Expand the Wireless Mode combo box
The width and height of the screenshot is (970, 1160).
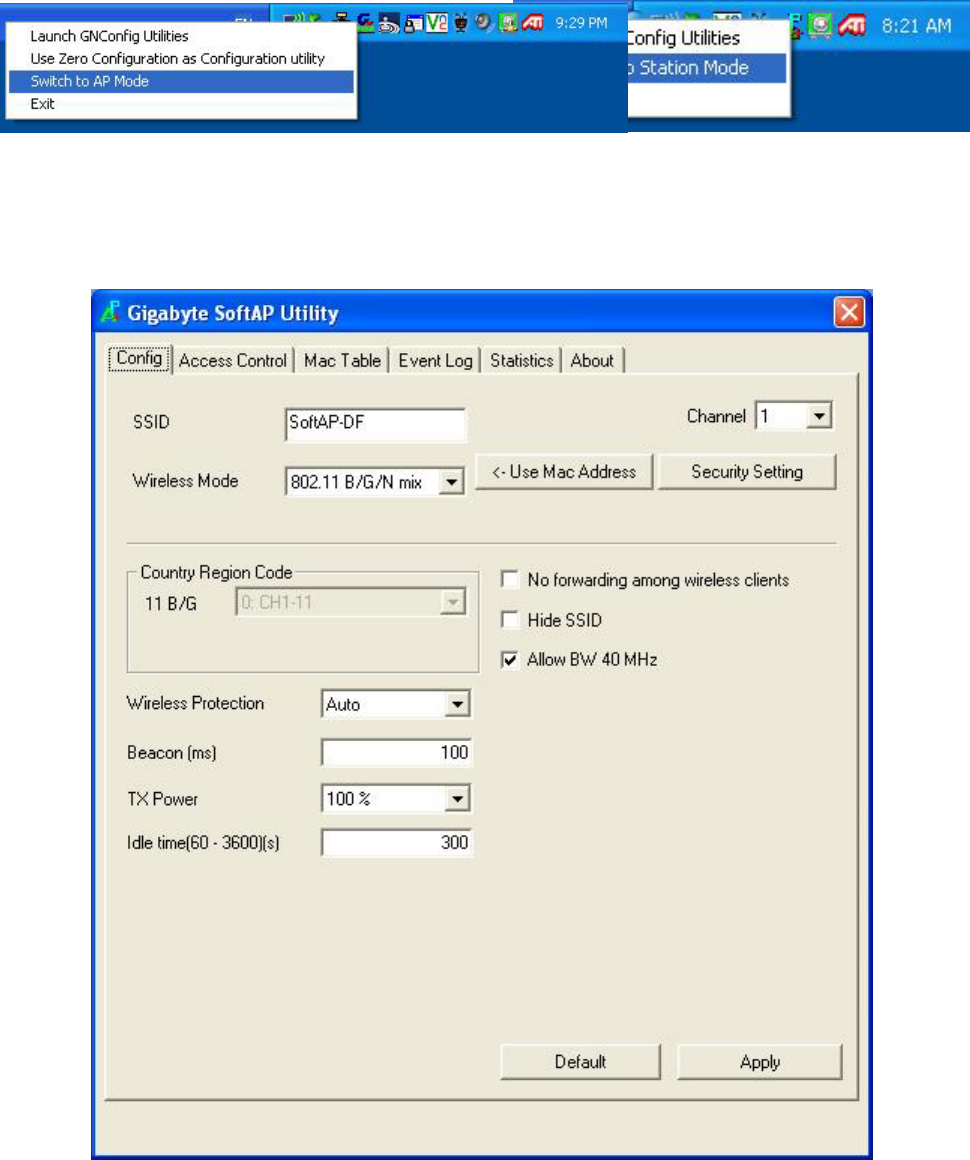451,482
